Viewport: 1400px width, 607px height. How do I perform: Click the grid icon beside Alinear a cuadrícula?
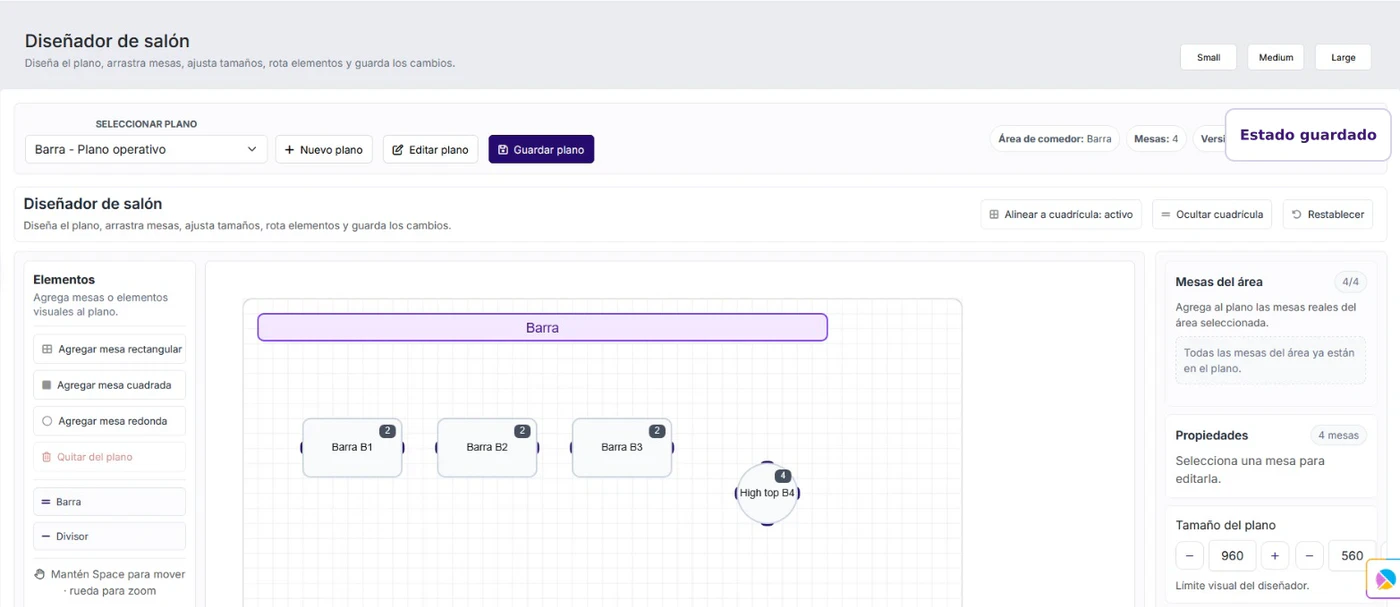[x=994, y=214]
